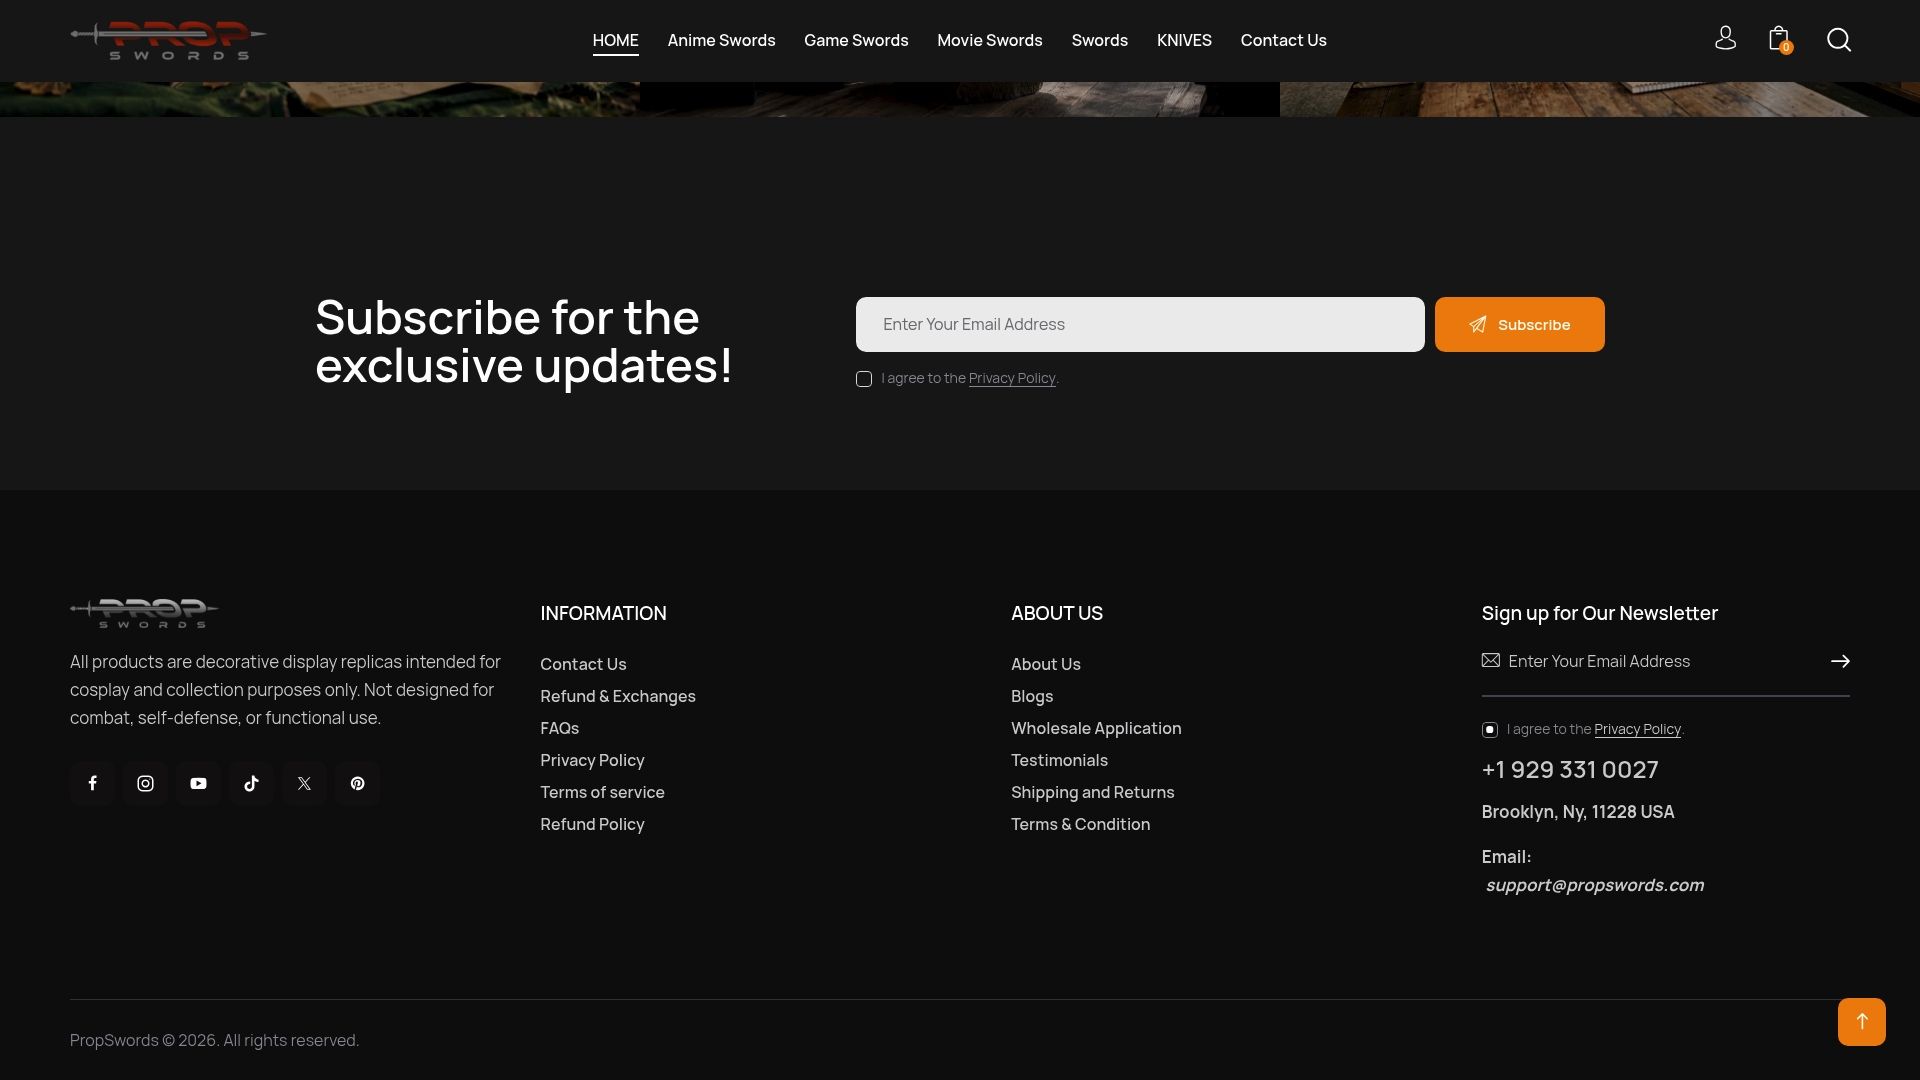The width and height of the screenshot is (1920, 1080).
Task: Open the Shipping and Returns link
Action: click(x=1092, y=792)
